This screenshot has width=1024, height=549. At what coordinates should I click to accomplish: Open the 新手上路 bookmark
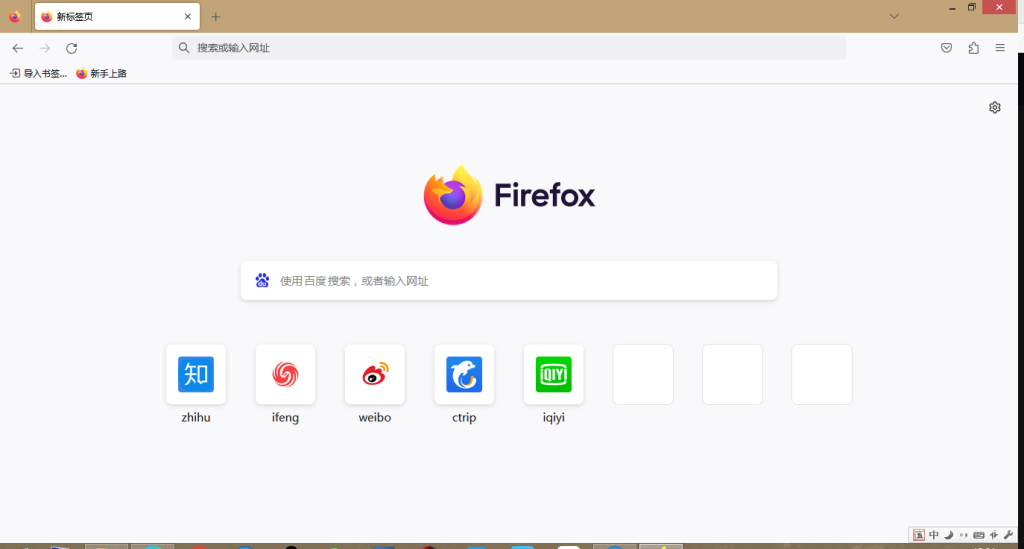pos(101,74)
